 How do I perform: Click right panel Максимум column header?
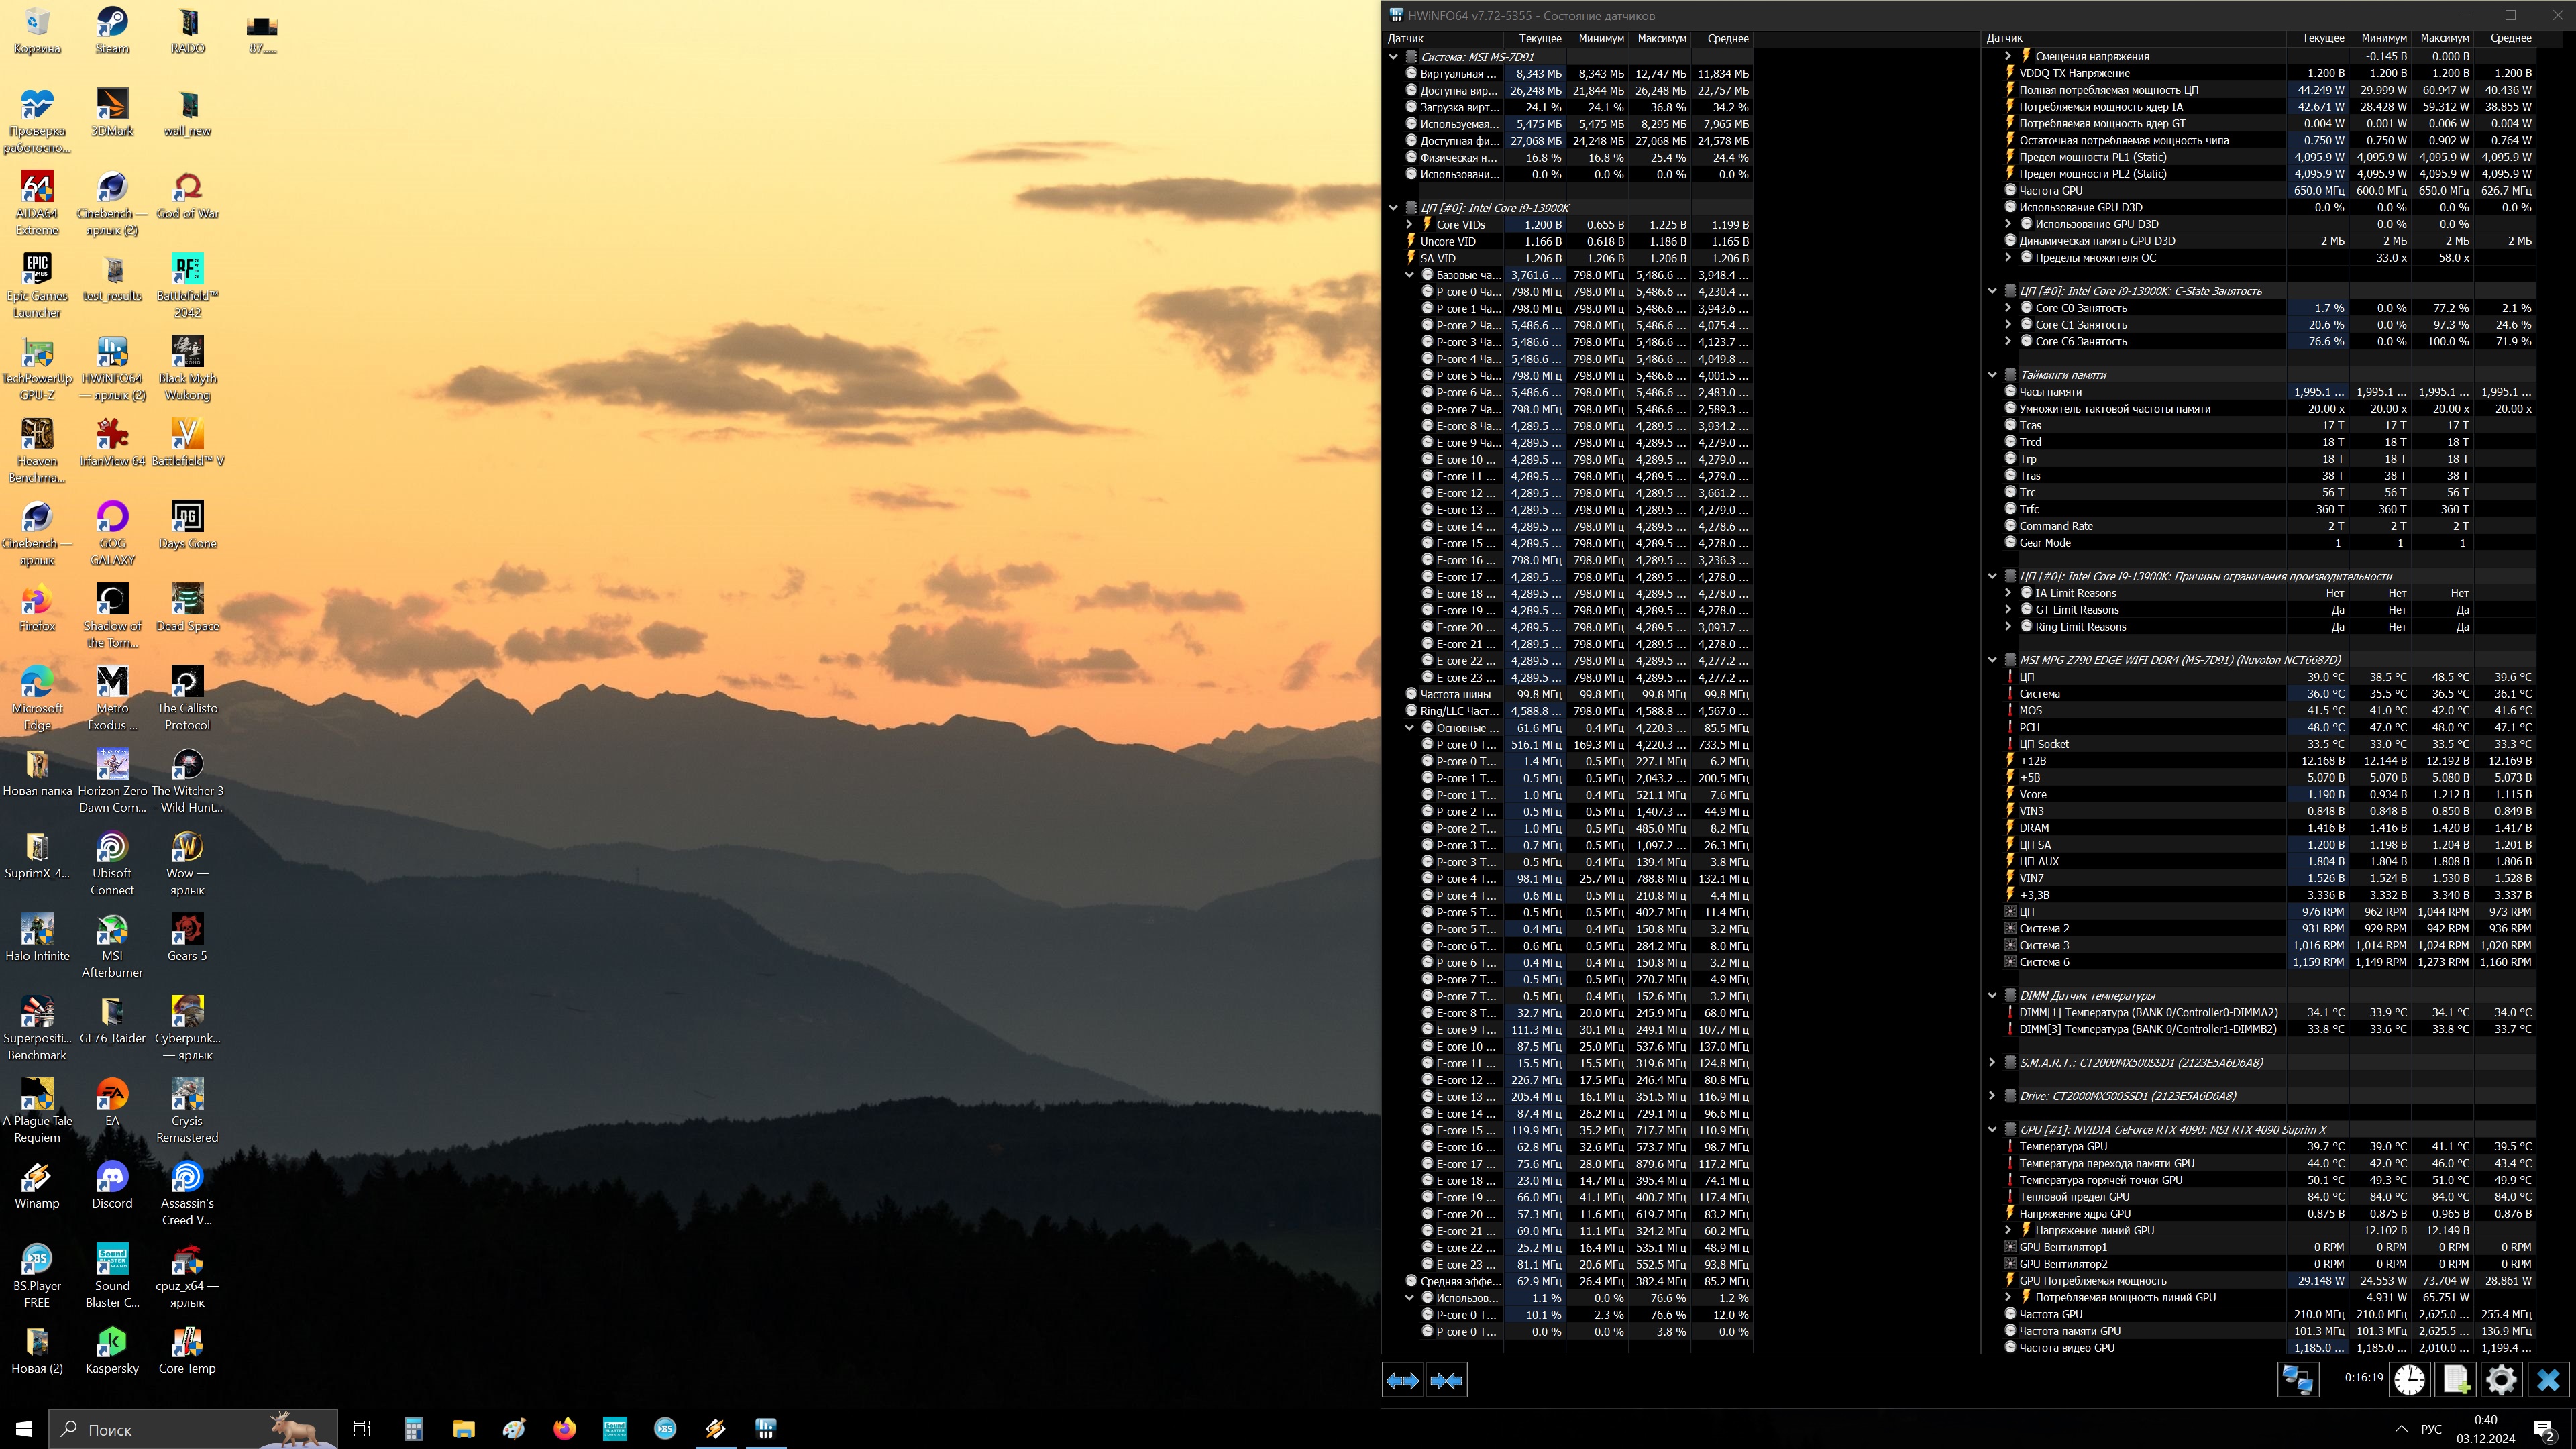(2444, 38)
